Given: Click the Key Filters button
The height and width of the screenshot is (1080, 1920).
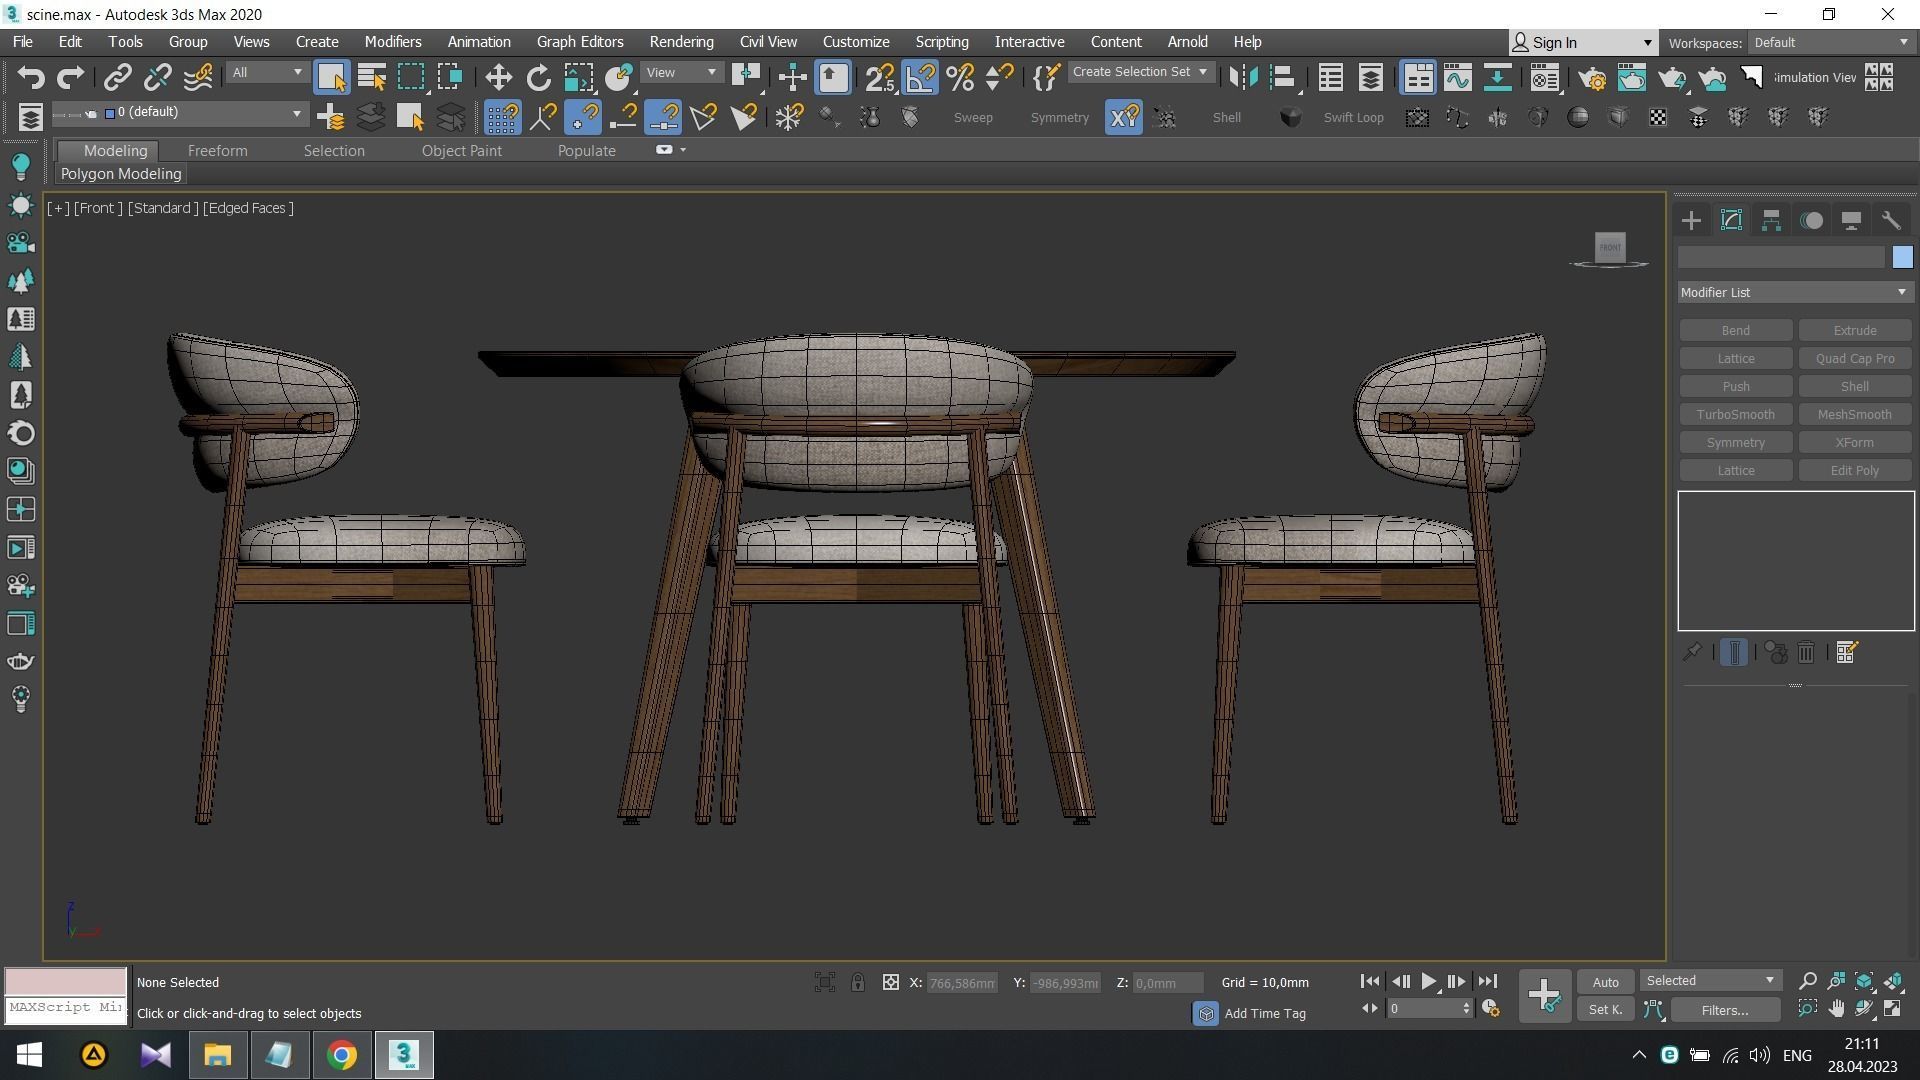Looking at the screenshot, I should [1725, 1010].
